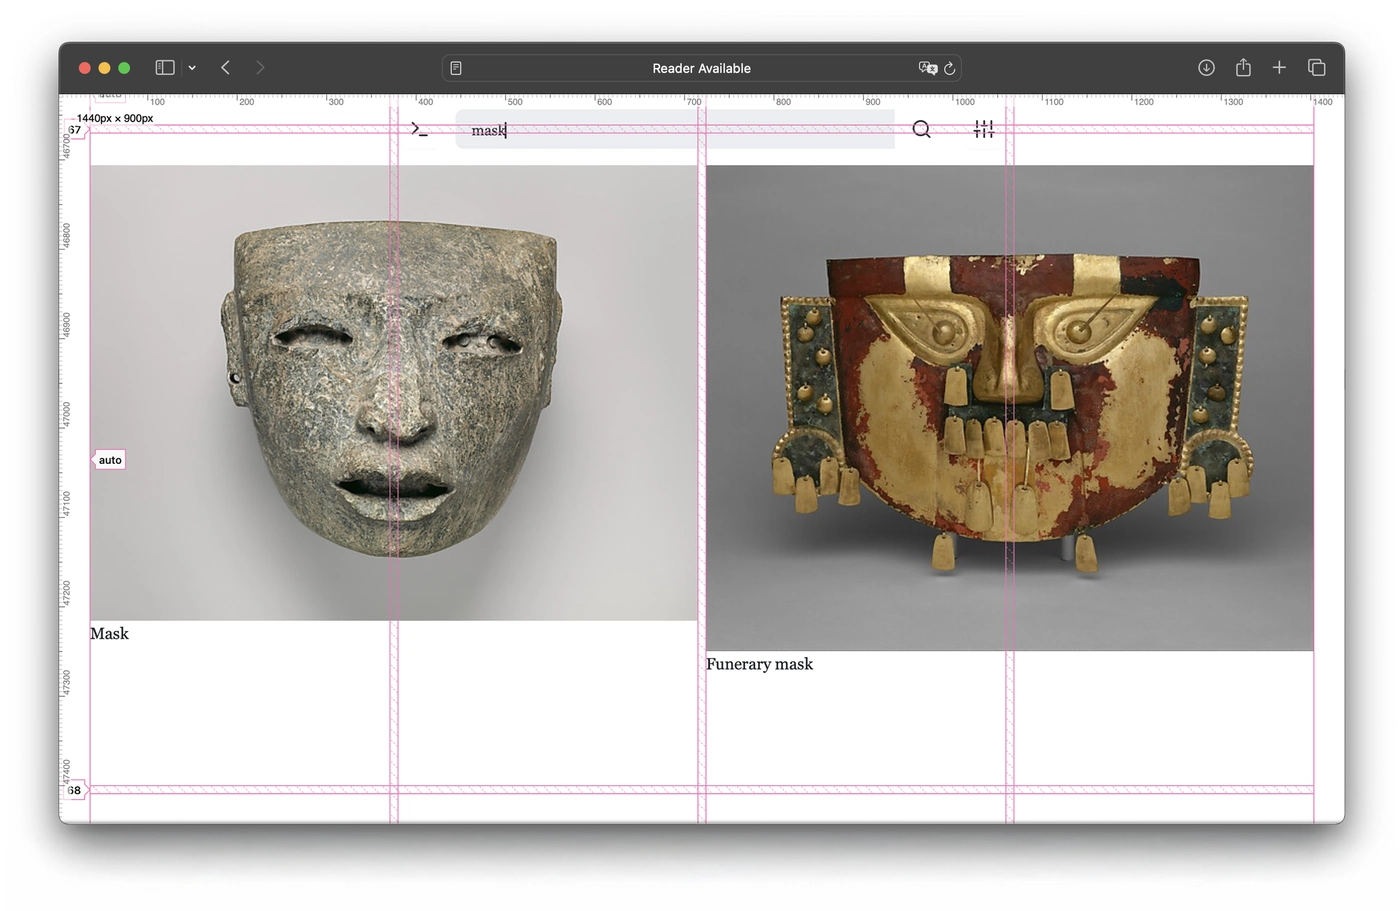
Task: Open a new tab with plus icon
Action: (x=1279, y=68)
